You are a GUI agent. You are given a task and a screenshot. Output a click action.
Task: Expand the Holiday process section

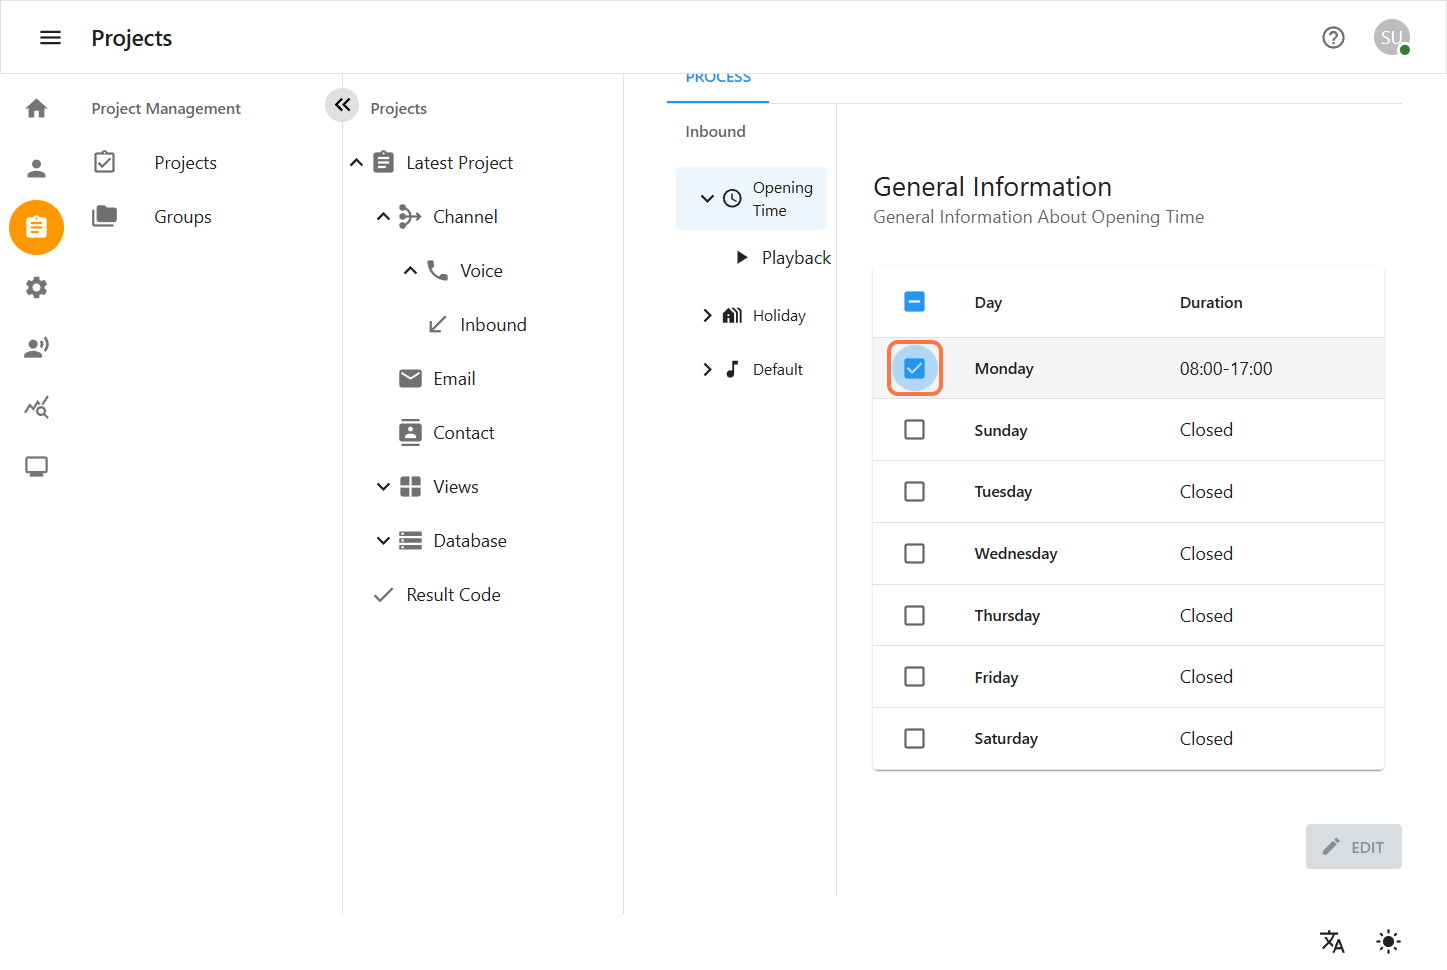tap(707, 316)
